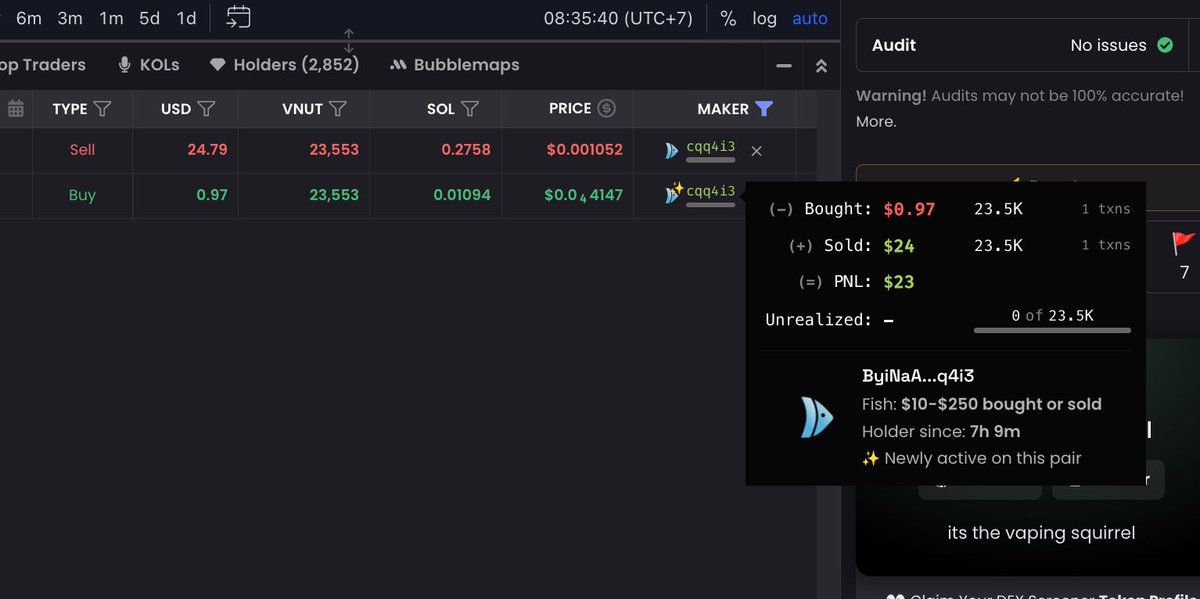
Task: Select the 1m timeframe
Action: coord(110,18)
